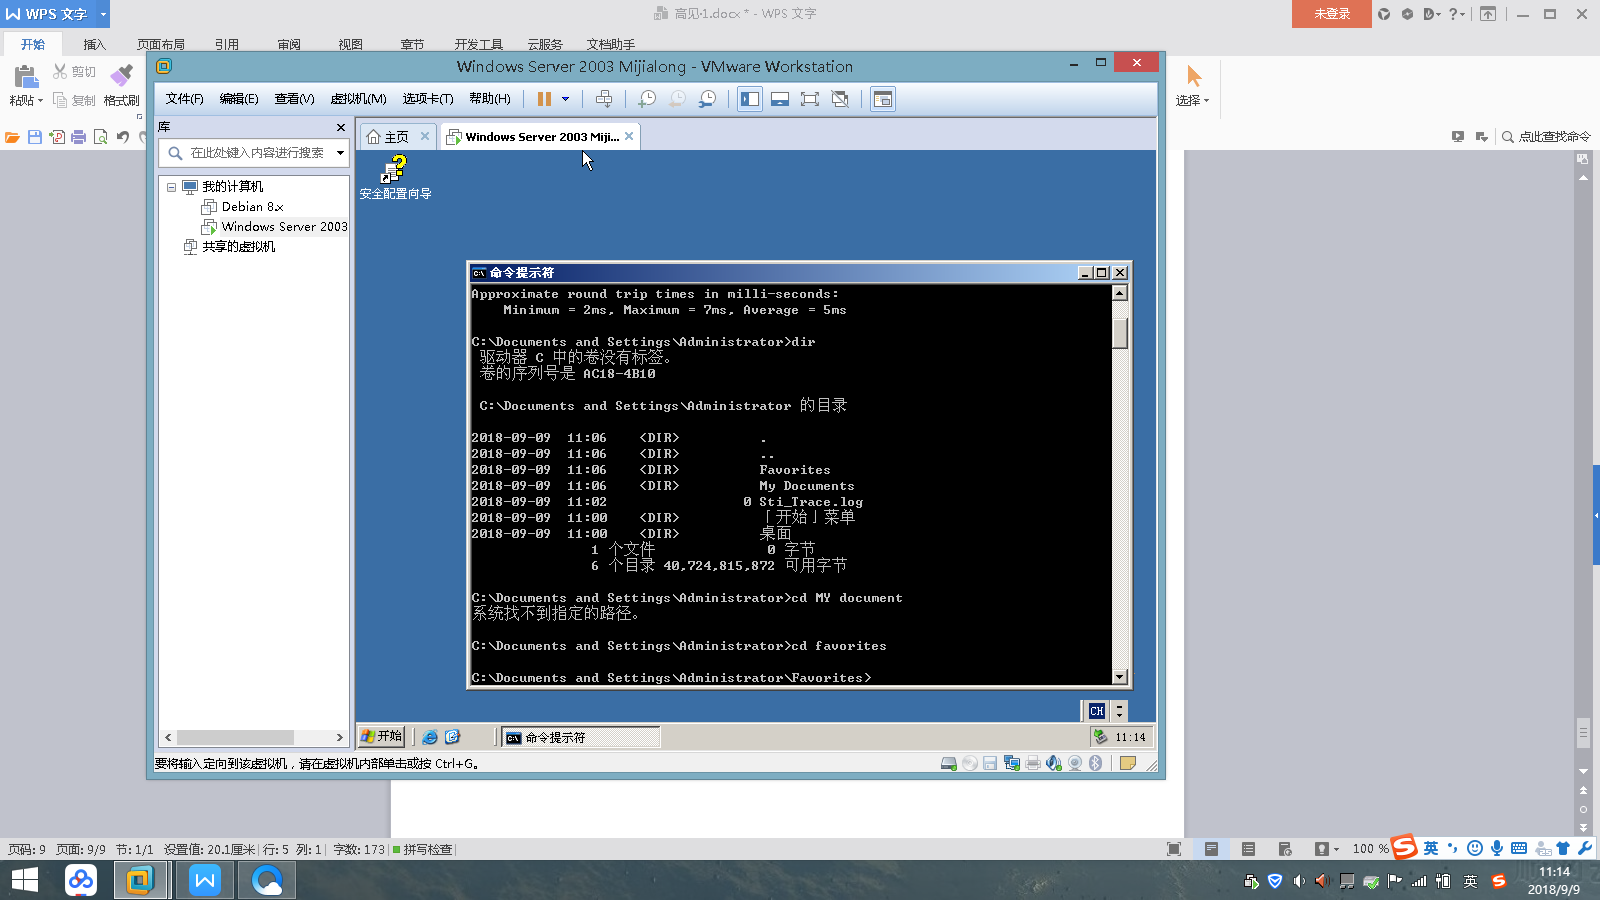The height and width of the screenshot is (900, 1600).
Task: Click the WPS Writer taskbar icon
Action: (x=205, y=880)
